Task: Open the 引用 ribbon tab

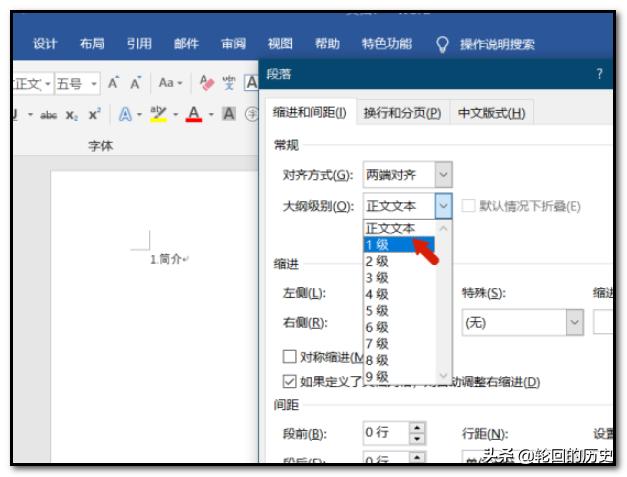Action: click(x=139, y=44)
